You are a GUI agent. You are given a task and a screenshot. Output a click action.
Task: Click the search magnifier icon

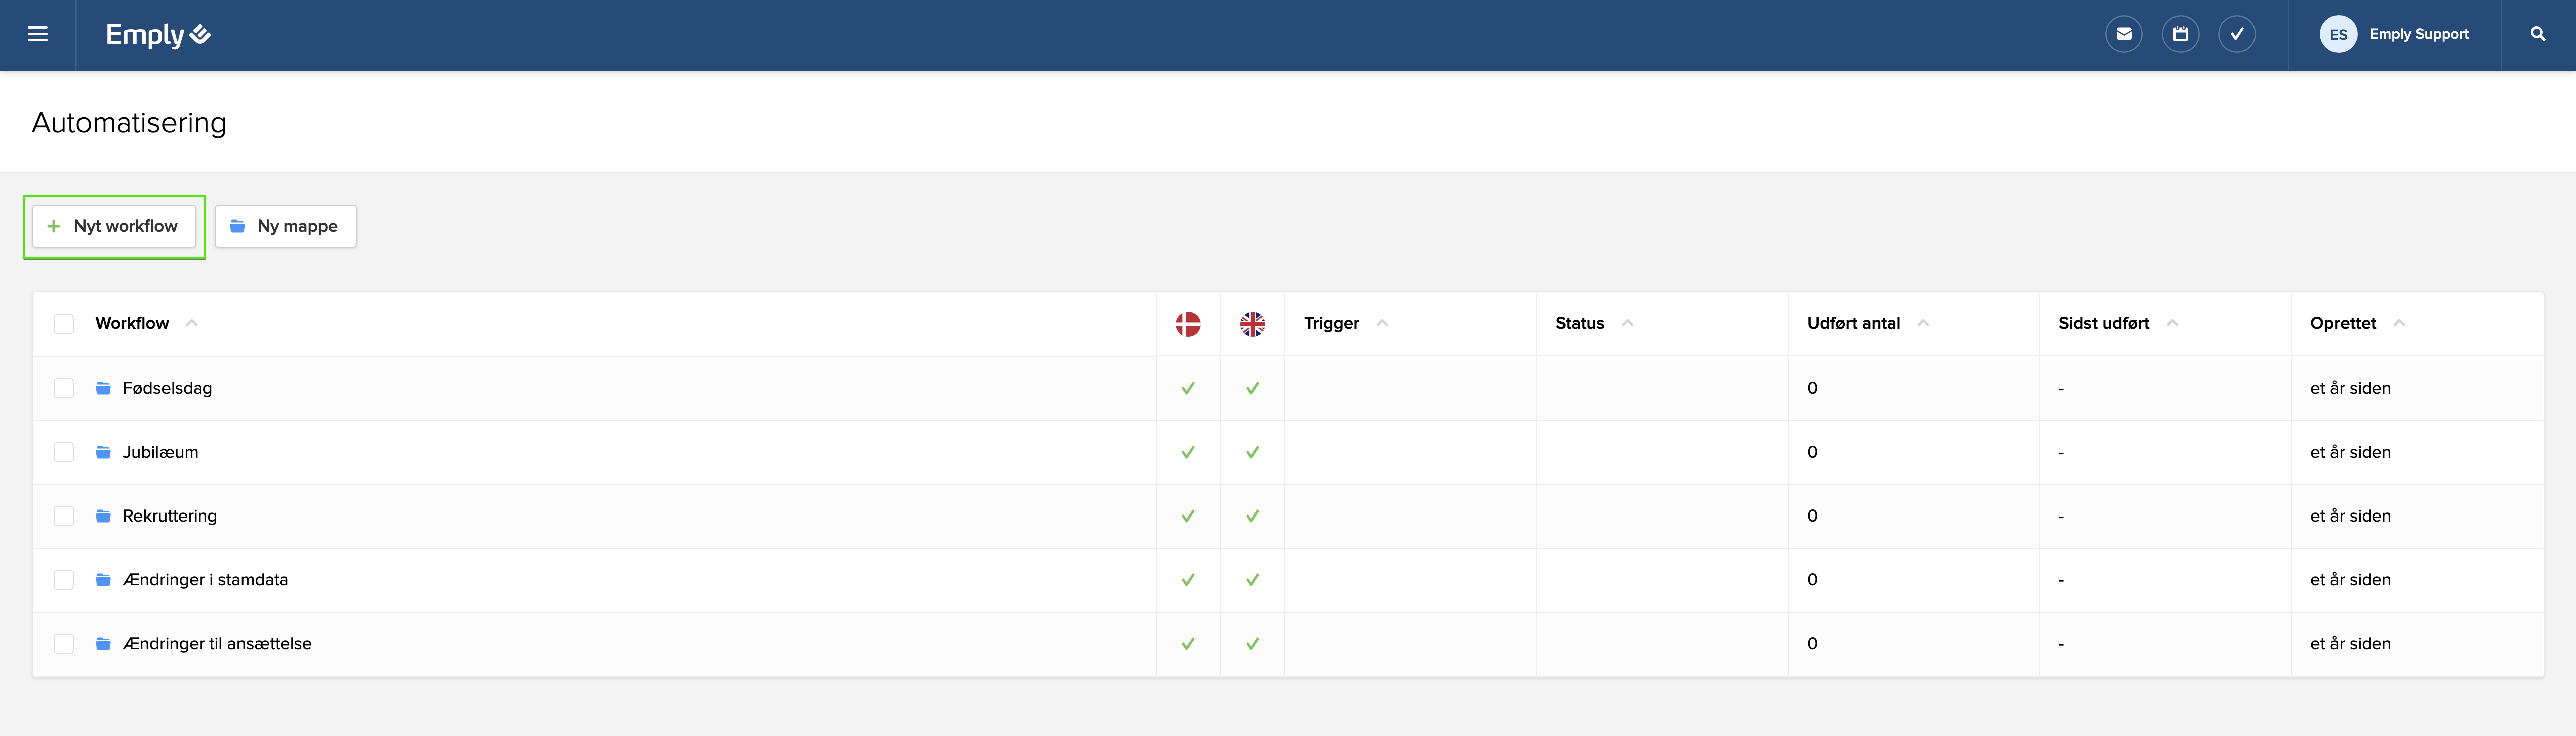point(2537,35)
